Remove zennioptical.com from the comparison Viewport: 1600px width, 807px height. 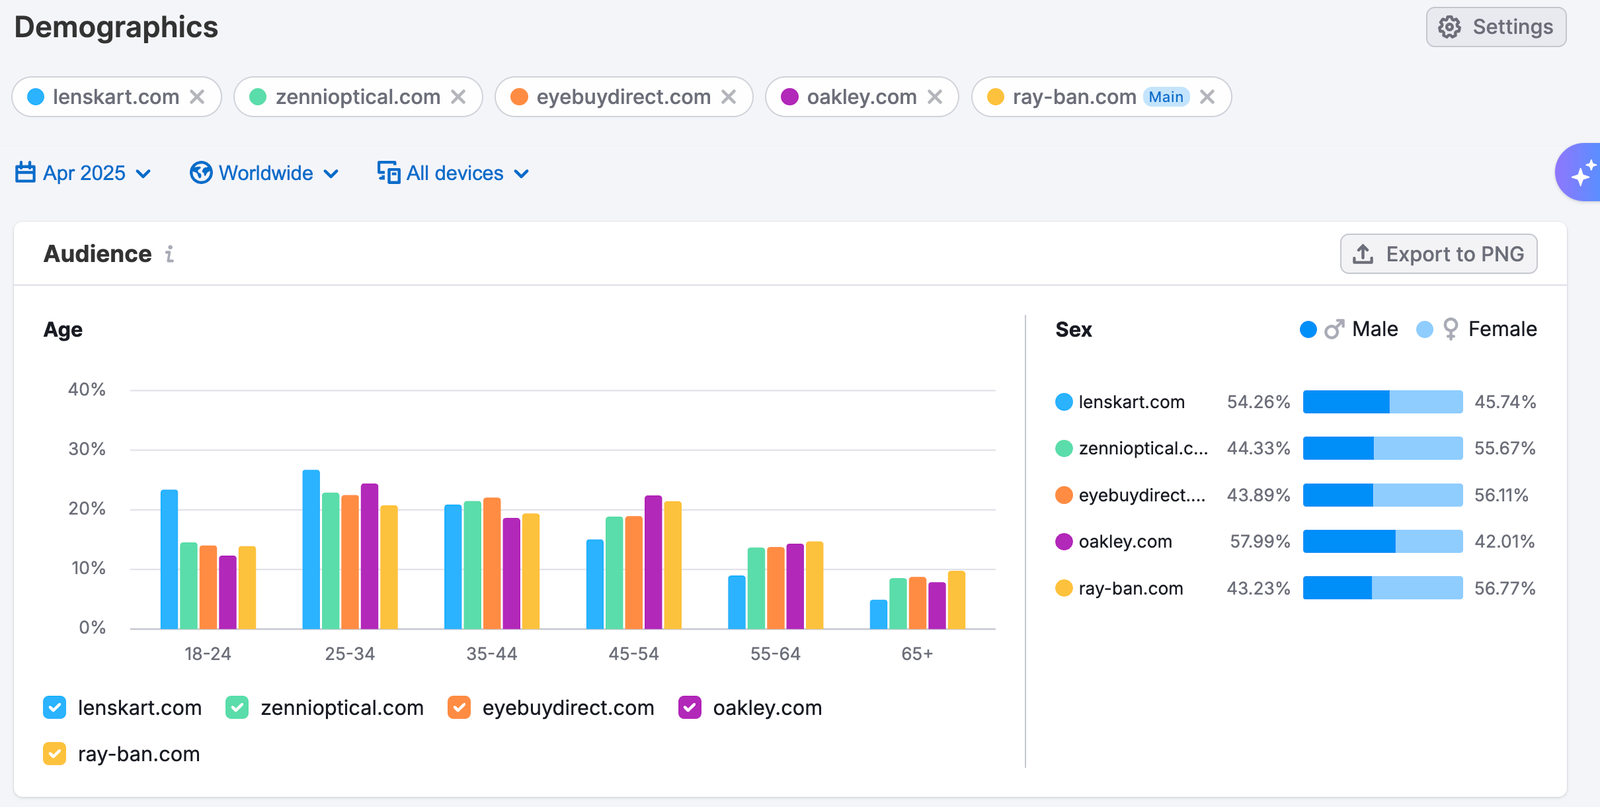(x=458, y=97)
